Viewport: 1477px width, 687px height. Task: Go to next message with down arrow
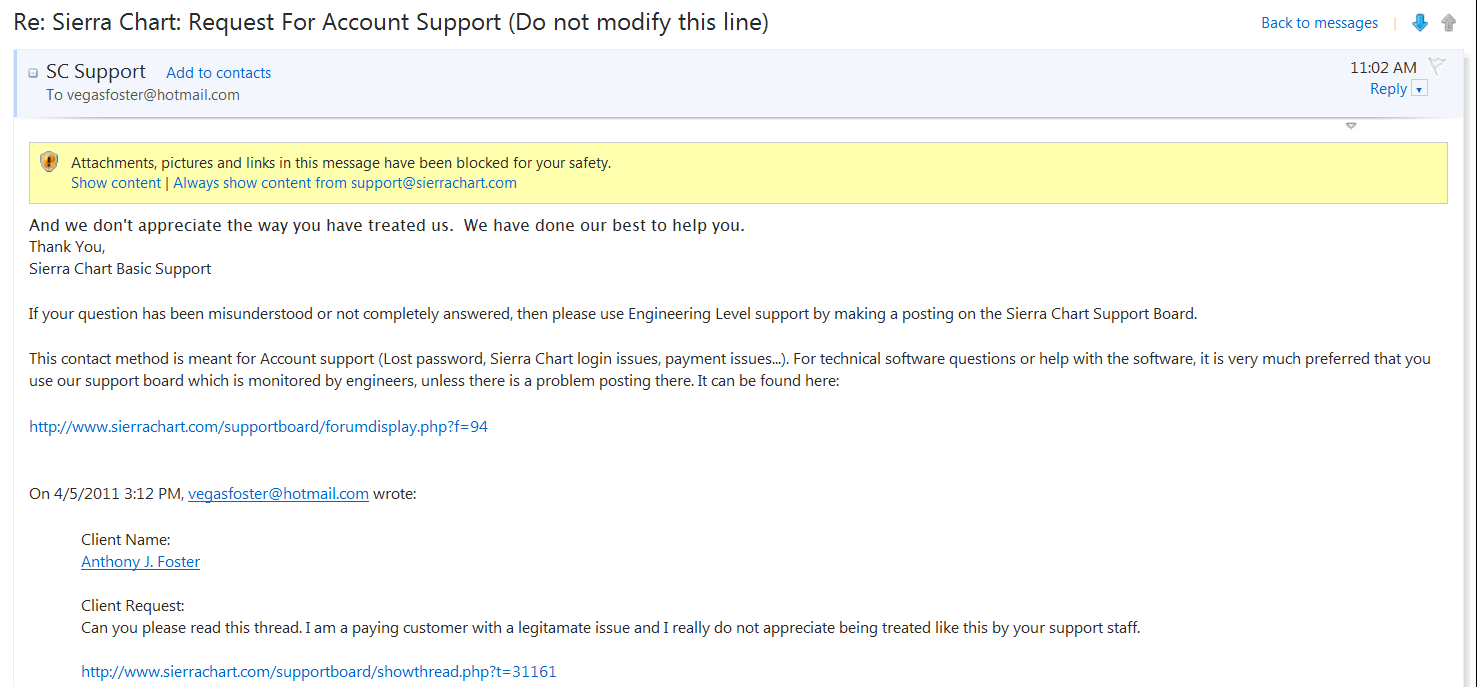coord(1420,23)
